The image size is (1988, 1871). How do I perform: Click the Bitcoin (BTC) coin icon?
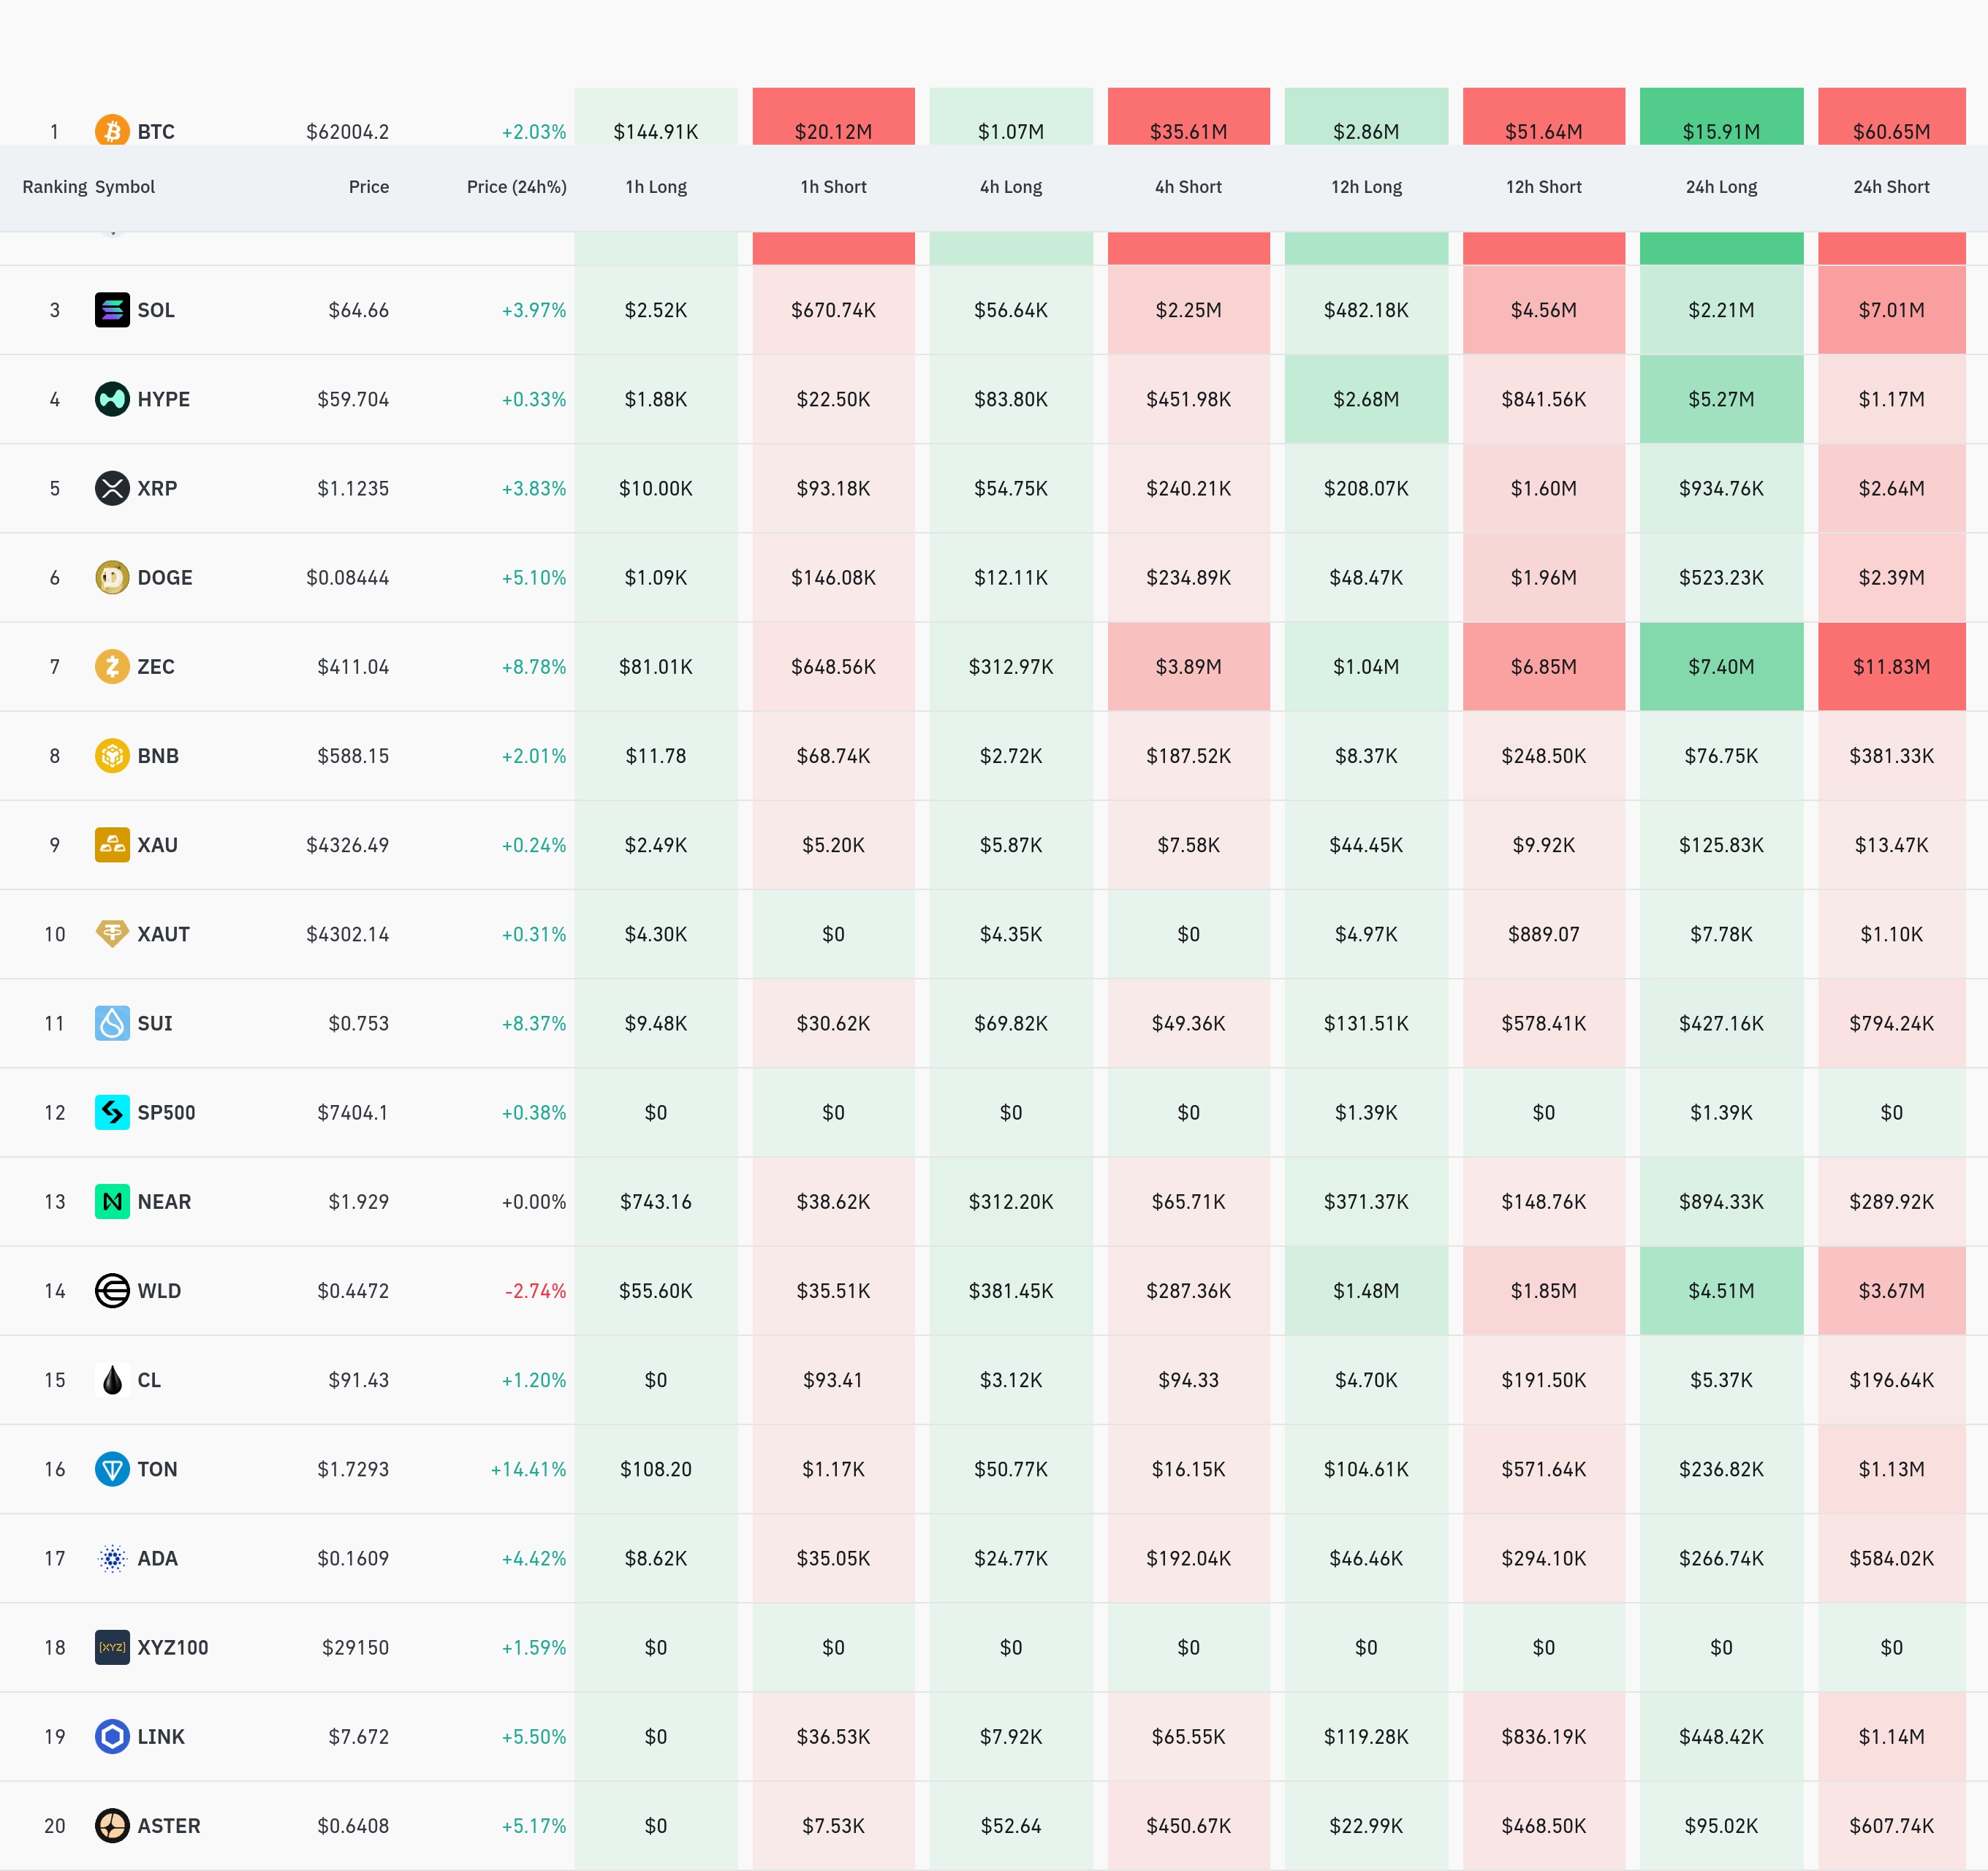[112, 131]
